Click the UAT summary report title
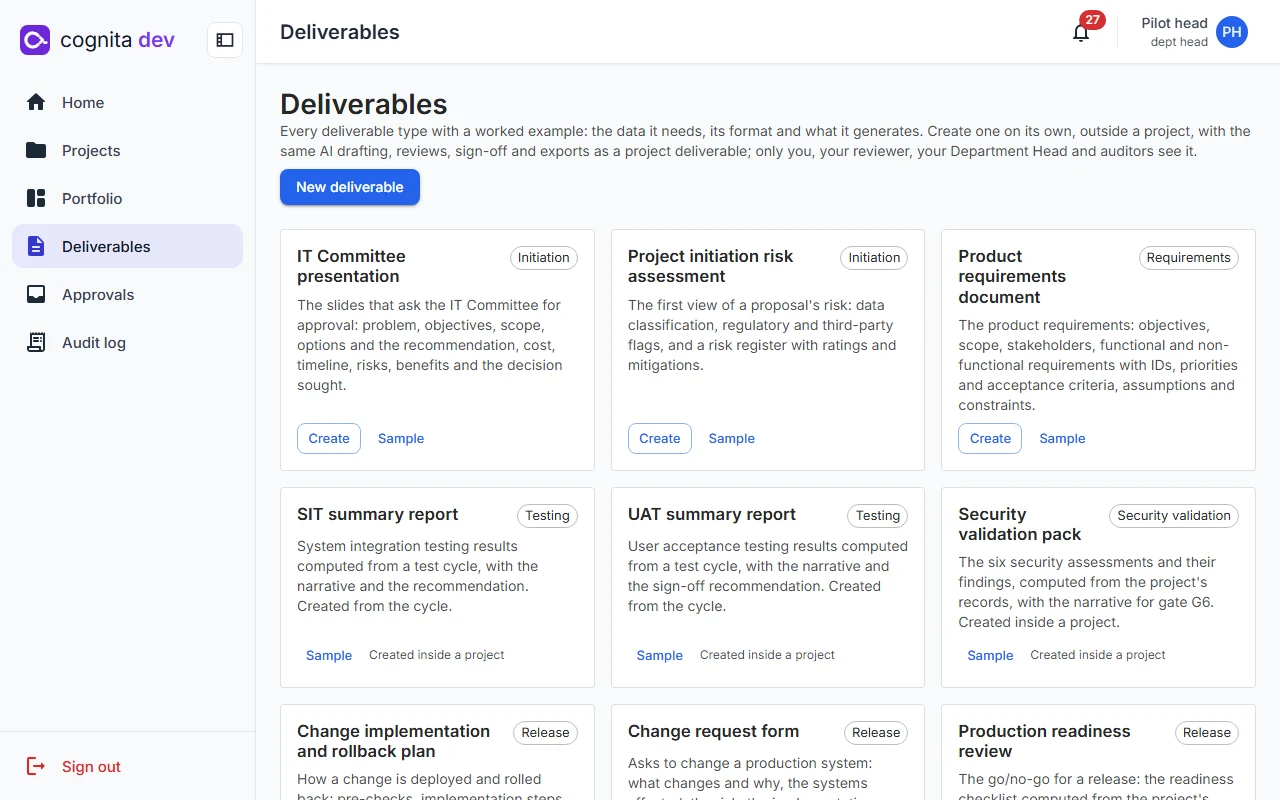 pos(712,514)
